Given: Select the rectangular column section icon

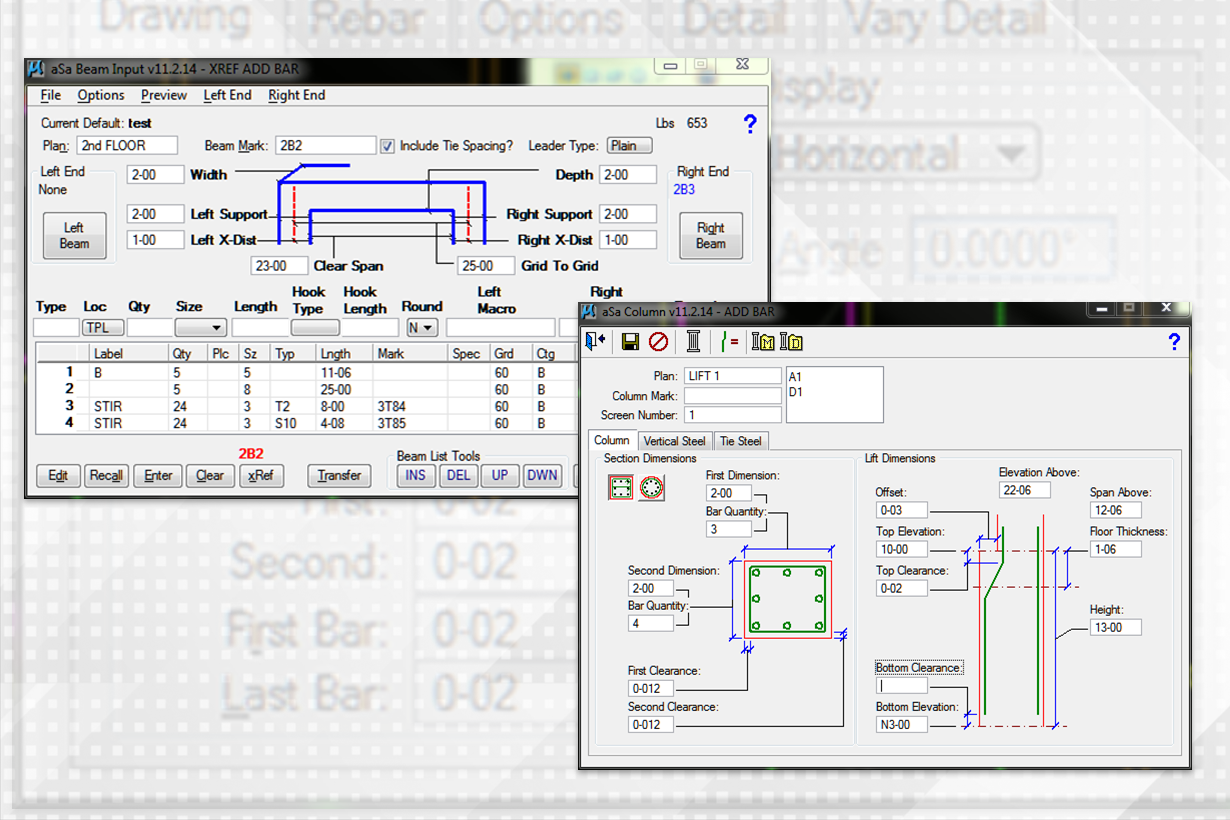Looking at the screenshot, I should tap(620, 488).
